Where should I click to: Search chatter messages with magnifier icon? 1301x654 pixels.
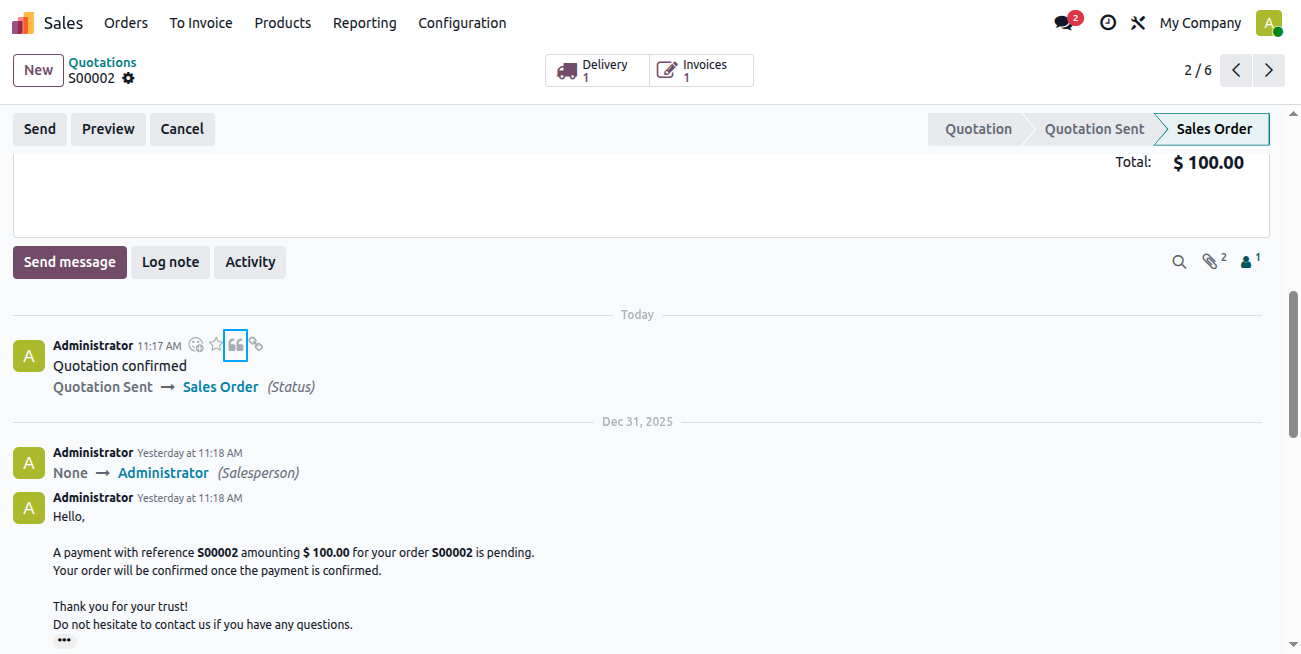(1180, 262)
